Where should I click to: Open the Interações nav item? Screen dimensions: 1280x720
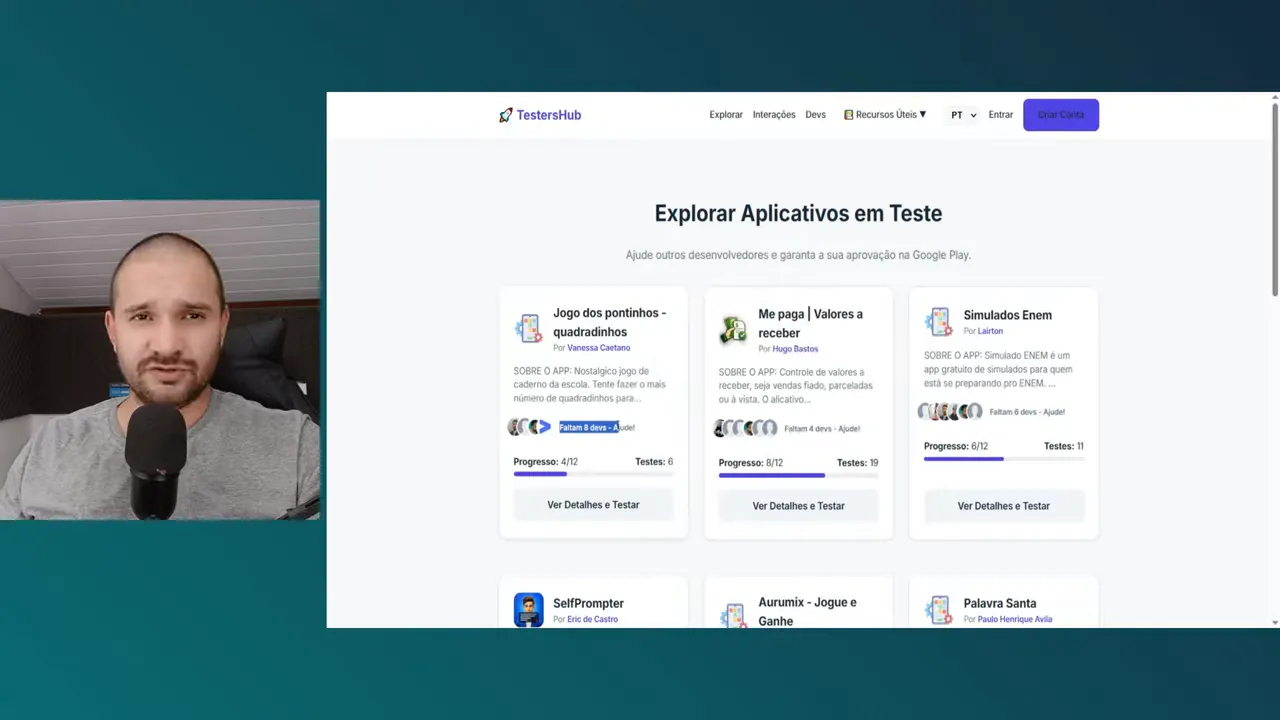tap(774, 115)
